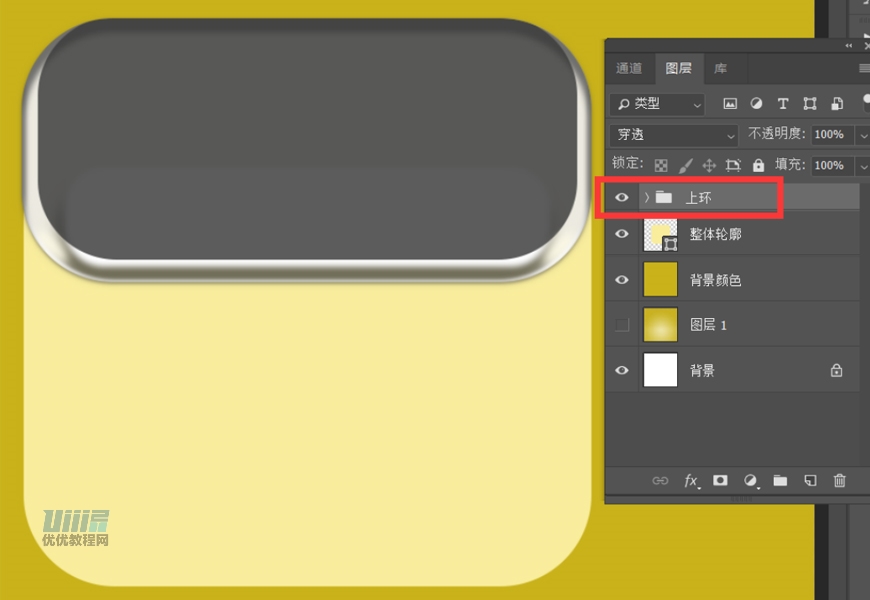Create new fill or adjustment layer icon
Image resolution: width=870 pixels, height=600 pixels.
[x=751, y=481]
